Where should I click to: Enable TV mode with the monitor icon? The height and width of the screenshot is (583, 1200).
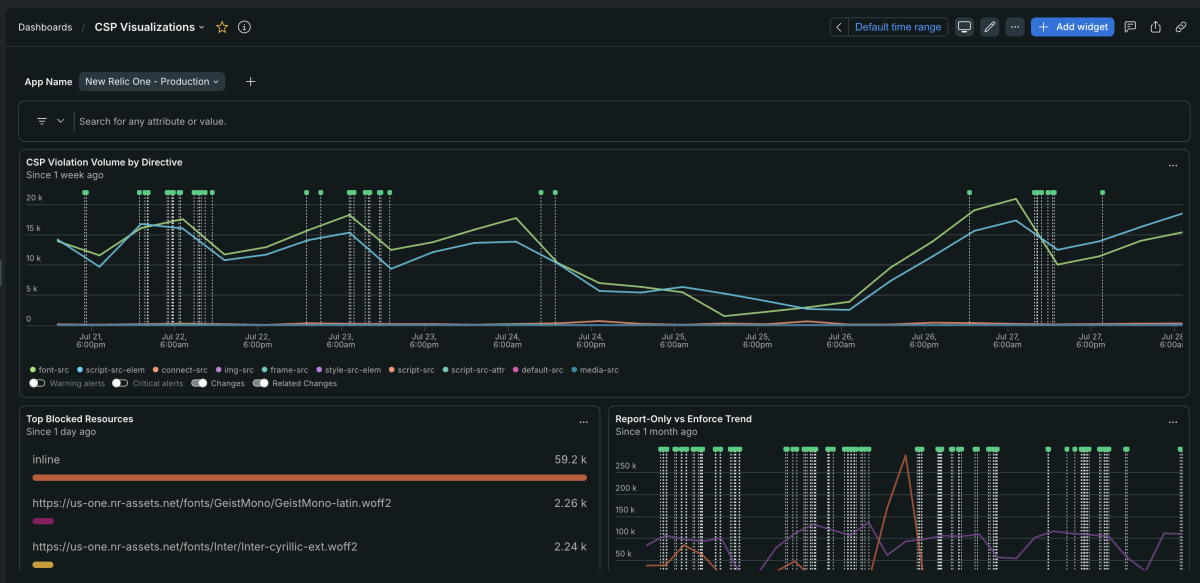tap(964, 27)
